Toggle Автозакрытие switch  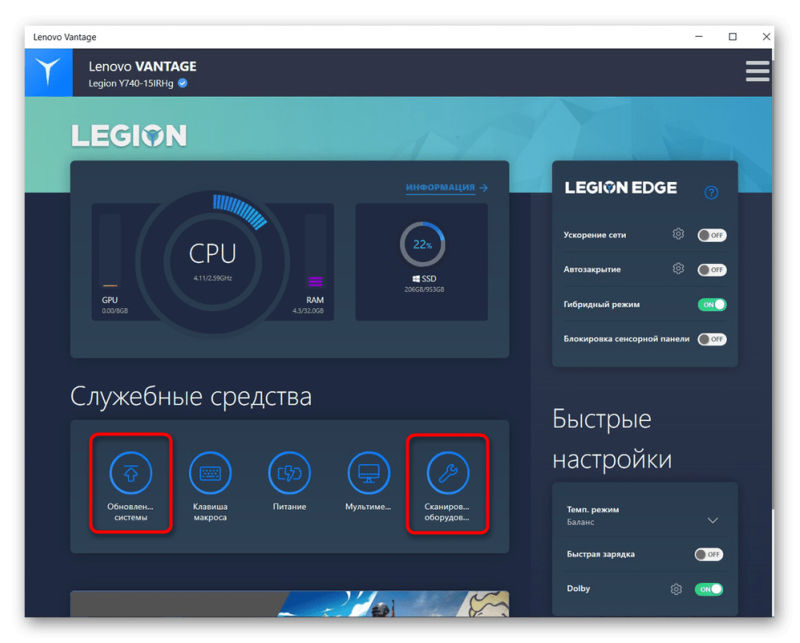(712, 270)
